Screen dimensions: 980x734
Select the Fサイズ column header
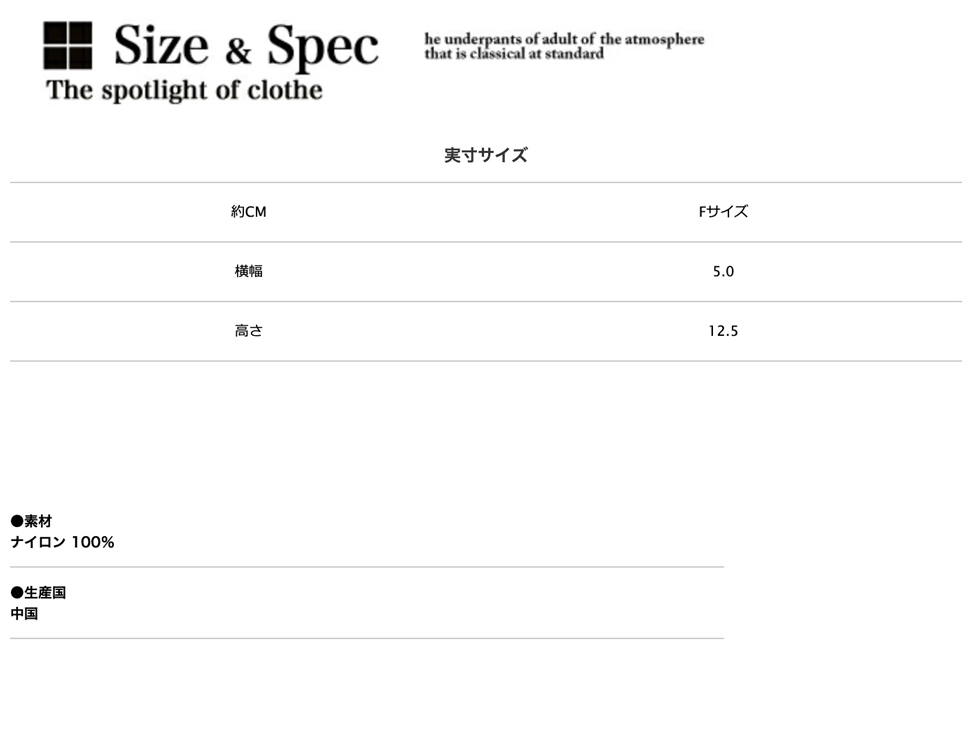(723, 212)
